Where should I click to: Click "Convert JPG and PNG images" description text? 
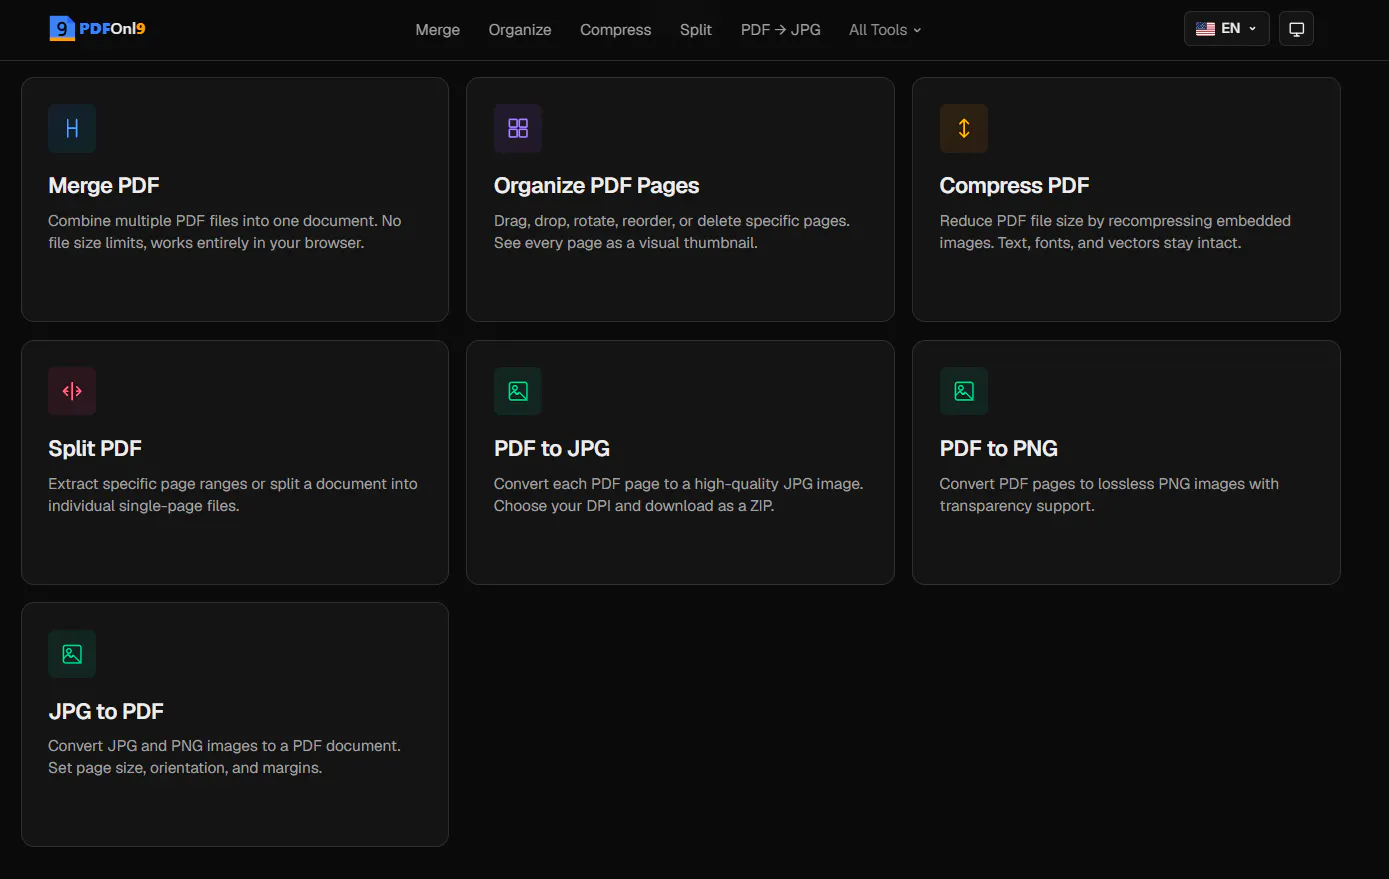pyautogui.click(x=224, y=757)
